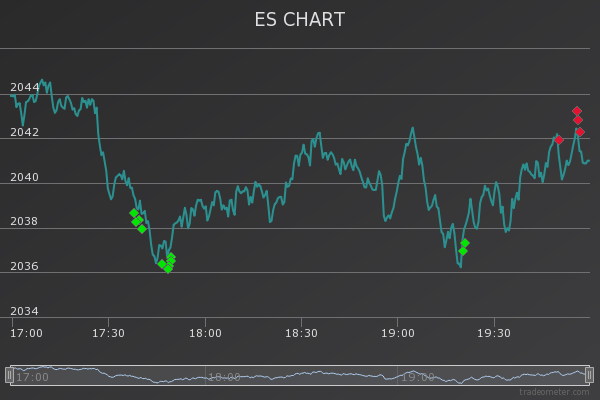Click the upper green diamond near 19:20
Image resolution: width=600 pixels, height=400 pixels.
(x=465, y=243)
